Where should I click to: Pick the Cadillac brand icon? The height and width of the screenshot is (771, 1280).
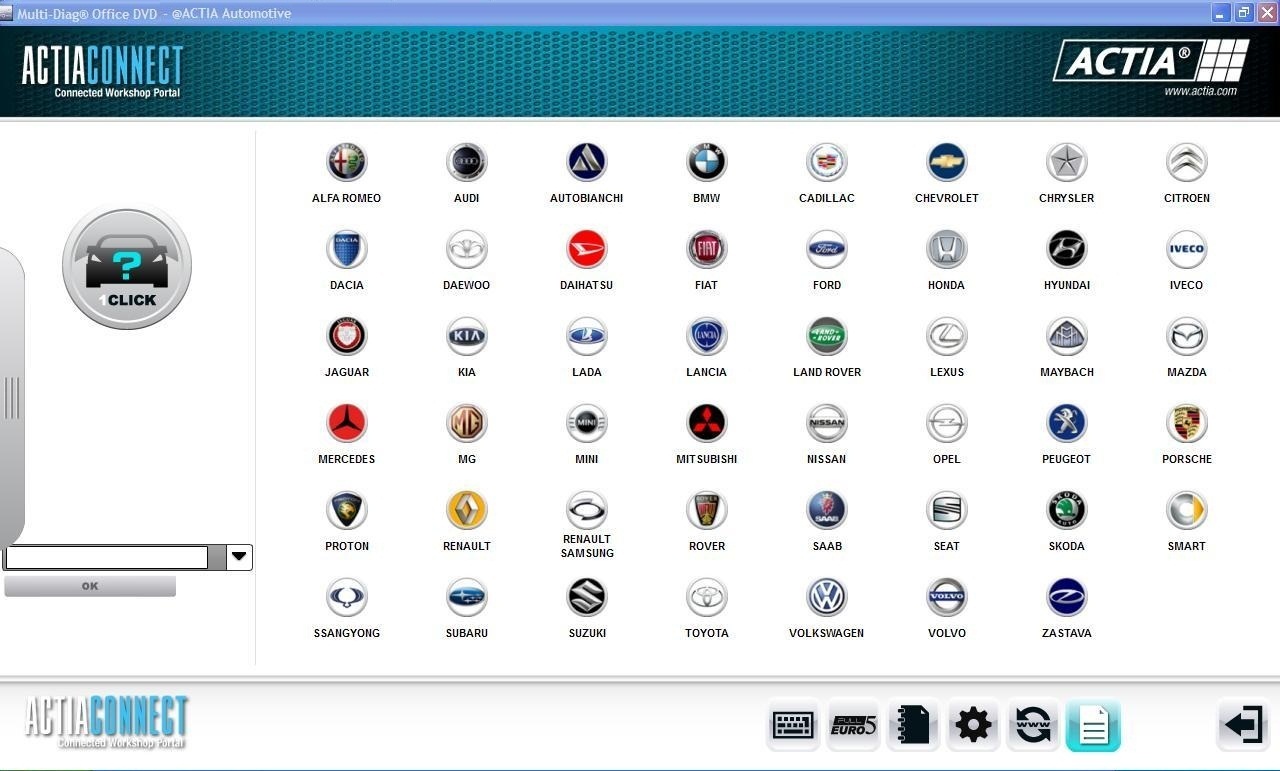coord(827,162)
